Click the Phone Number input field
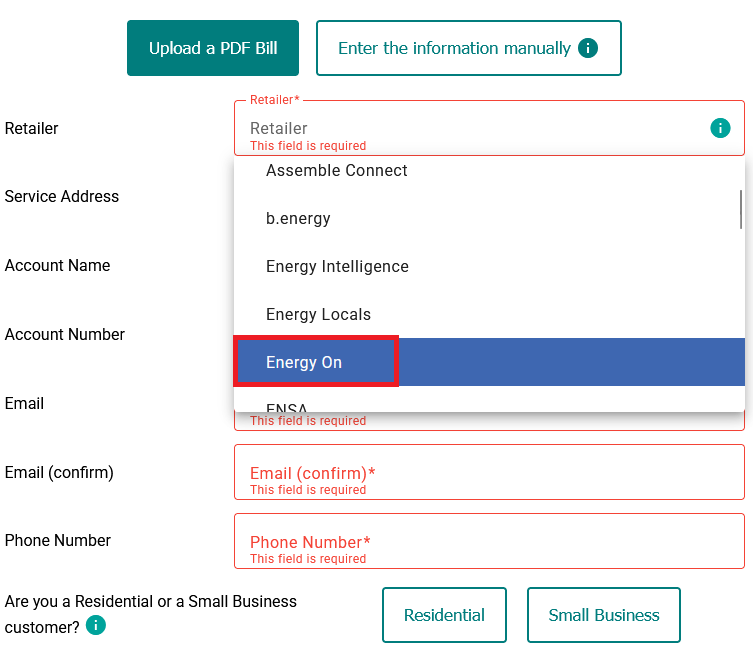This screenshot has width=753, height=652. pyautogui.click(x=489, y=541)
